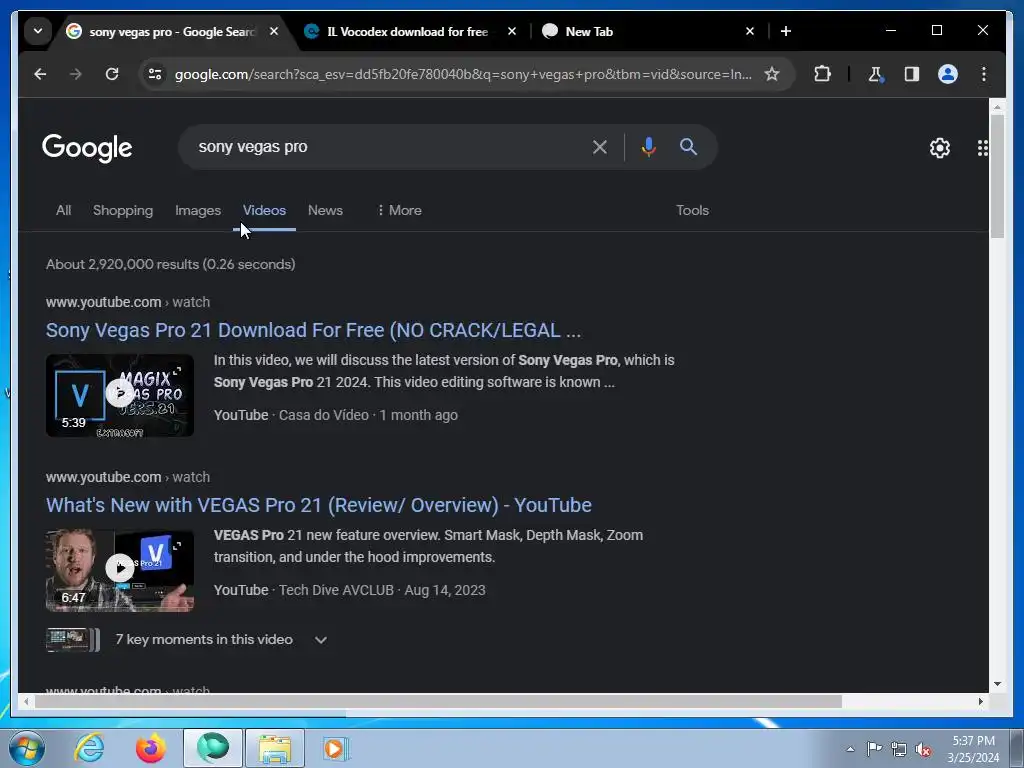
Task: Switch to Shopping results tab
Action: (x=123, y=210)
